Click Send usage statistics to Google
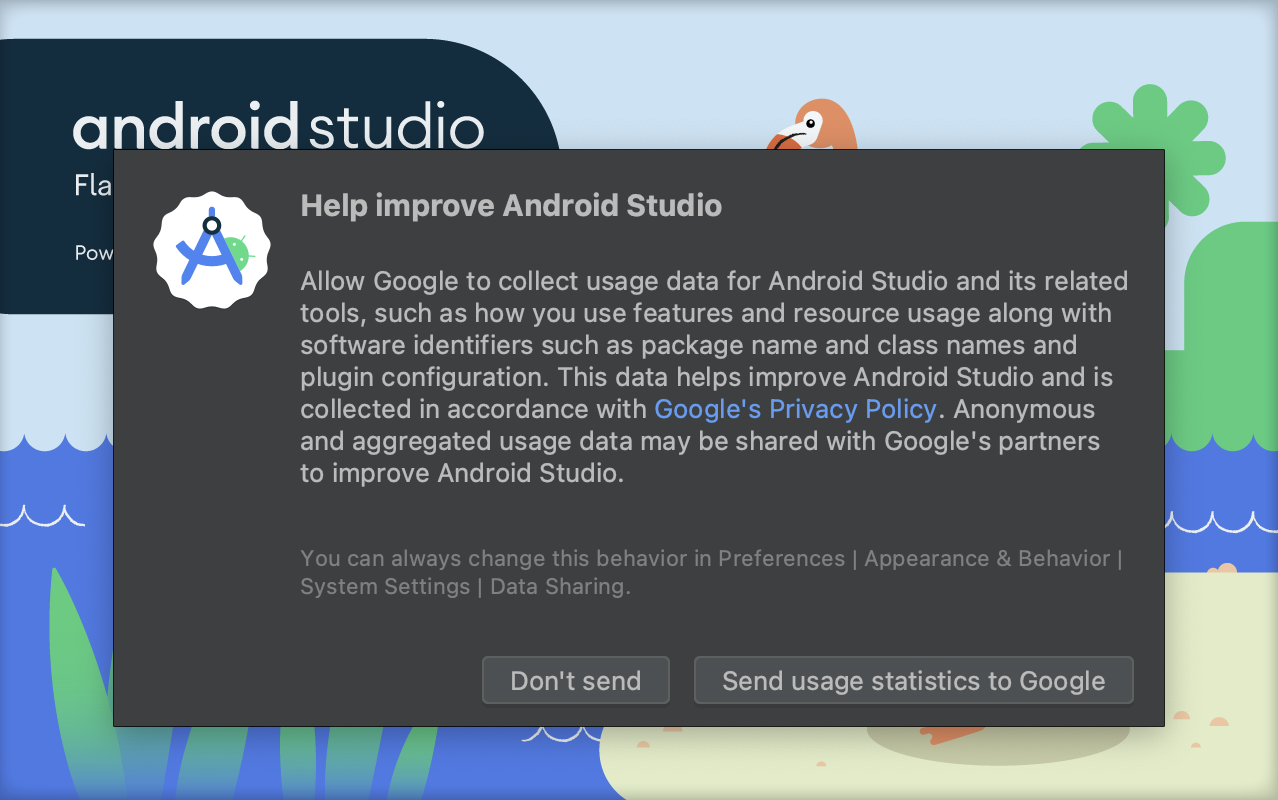The height and width of the screenshot is (800, 1278). point(913,681)
